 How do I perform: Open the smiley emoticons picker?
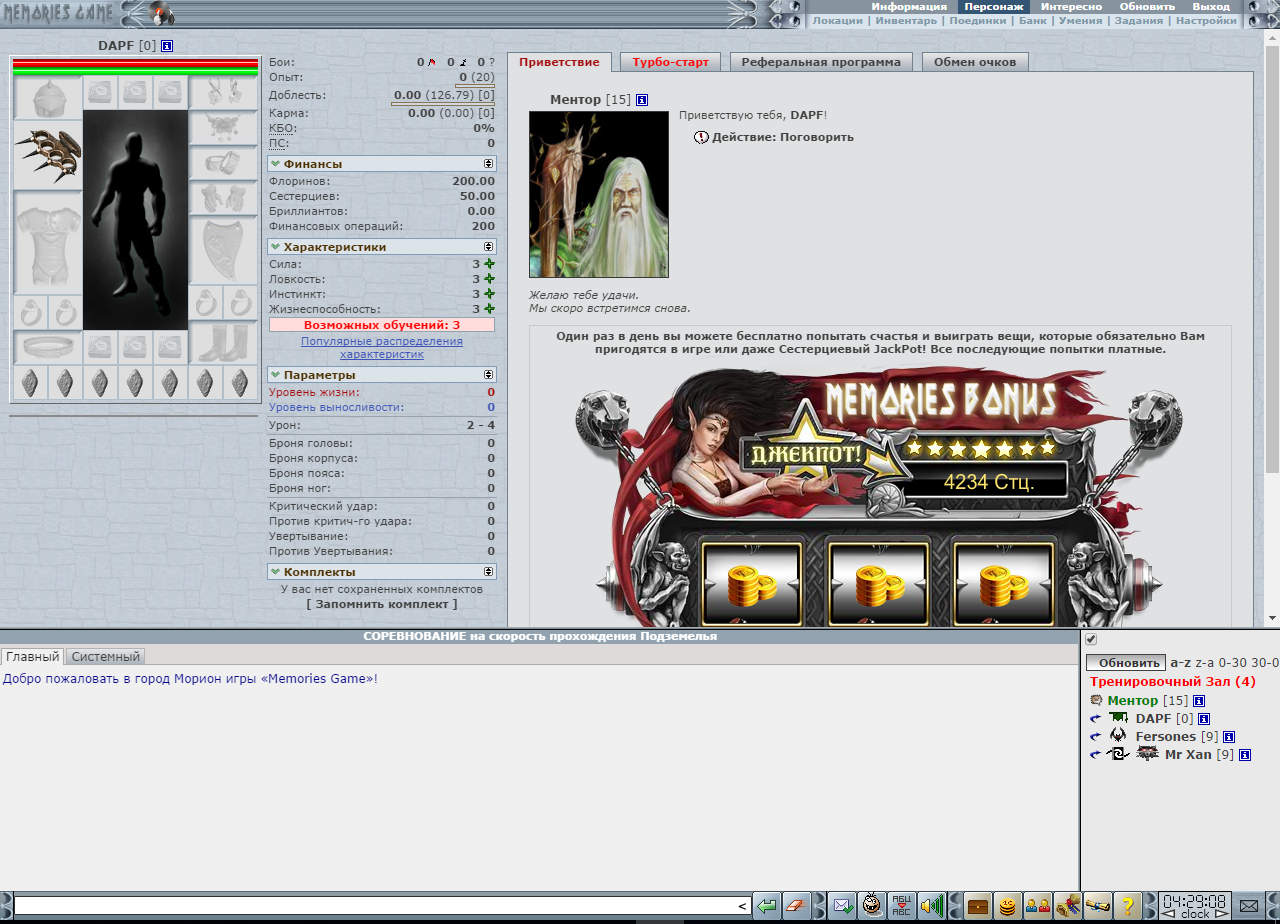click(873, 906)
